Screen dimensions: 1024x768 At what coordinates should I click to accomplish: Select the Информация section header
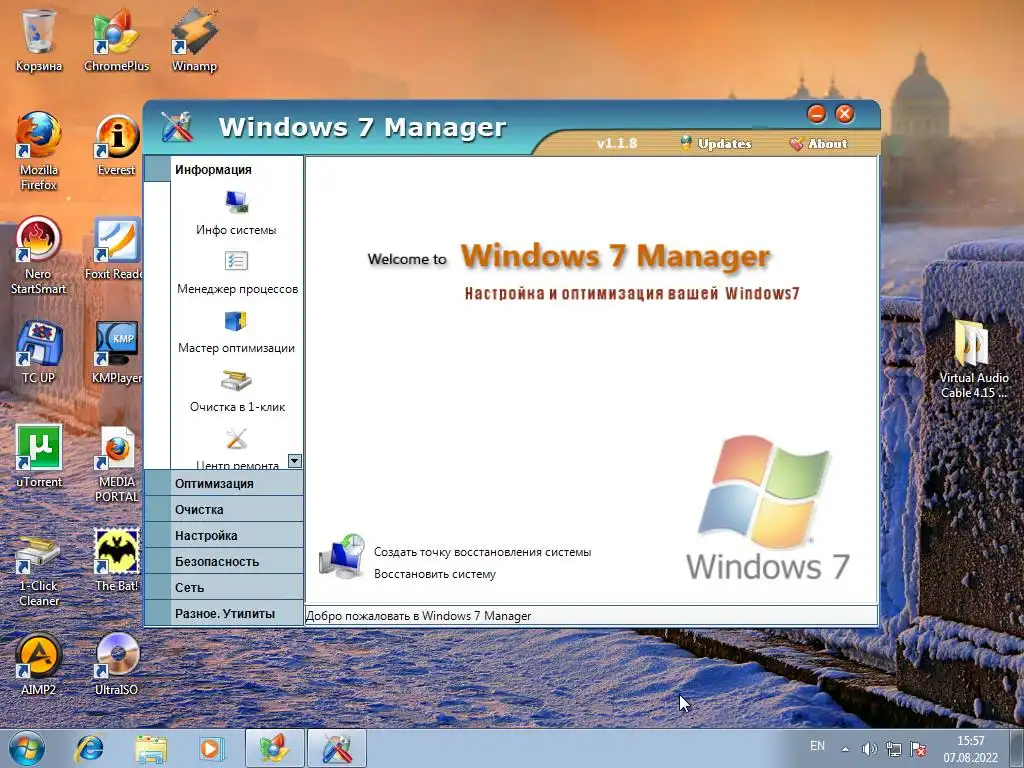(223, 169)
